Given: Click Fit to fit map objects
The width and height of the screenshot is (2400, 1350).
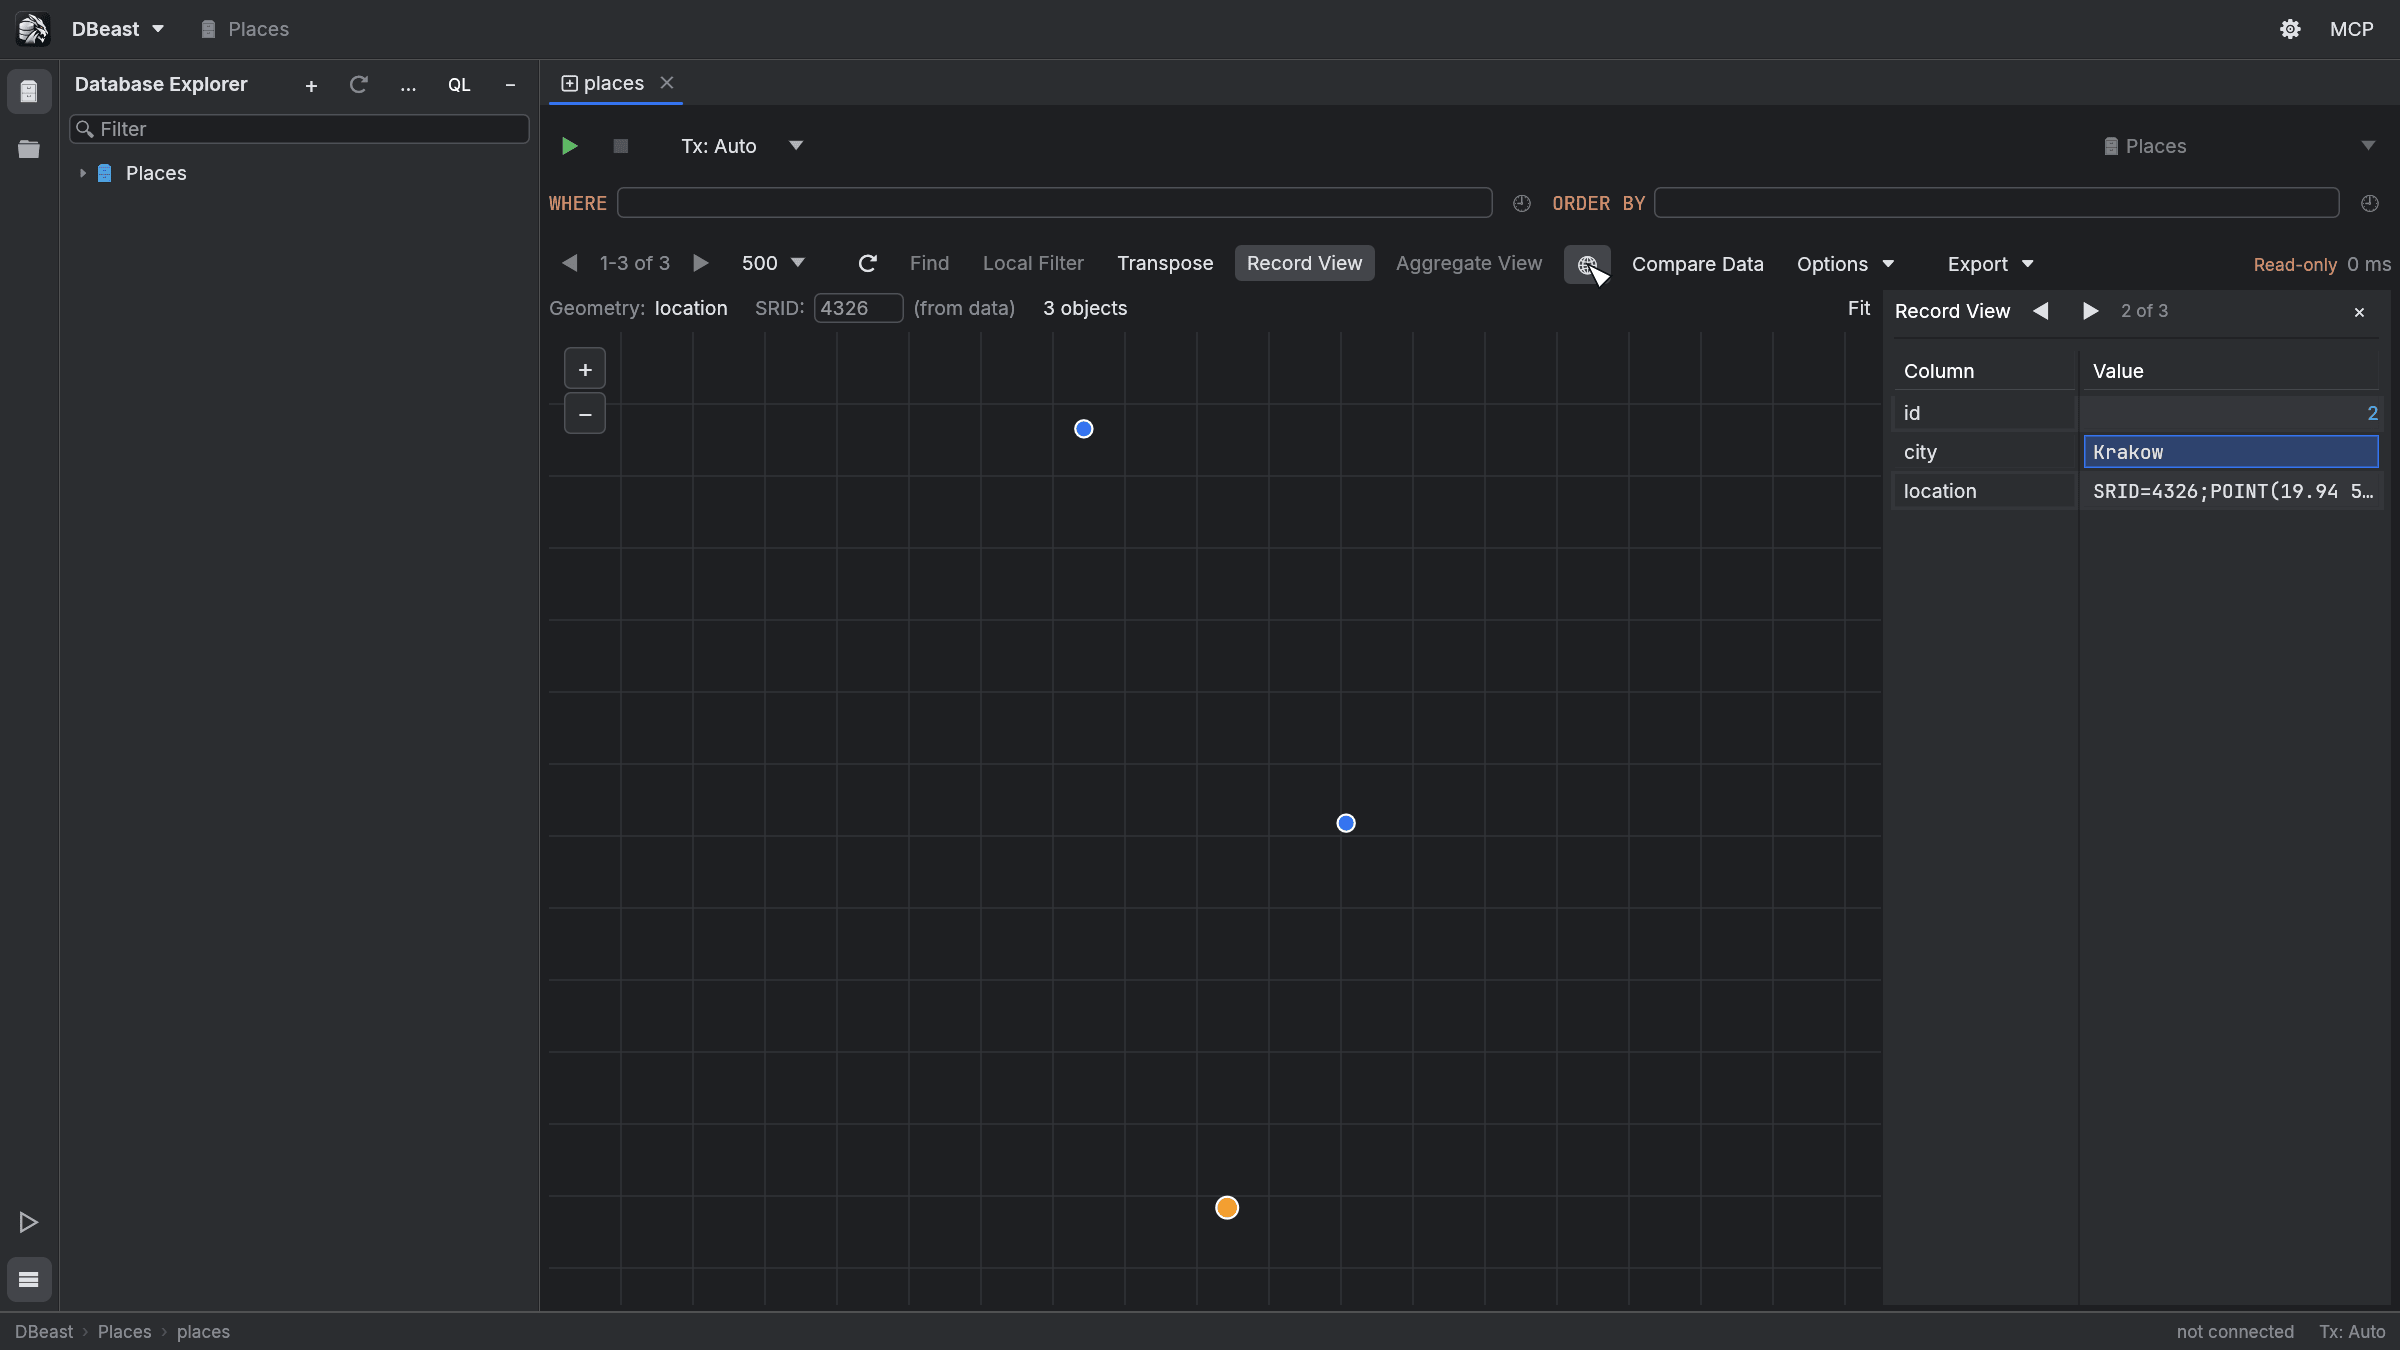Looking at the screenshot, I should [x=1858, y=309].
